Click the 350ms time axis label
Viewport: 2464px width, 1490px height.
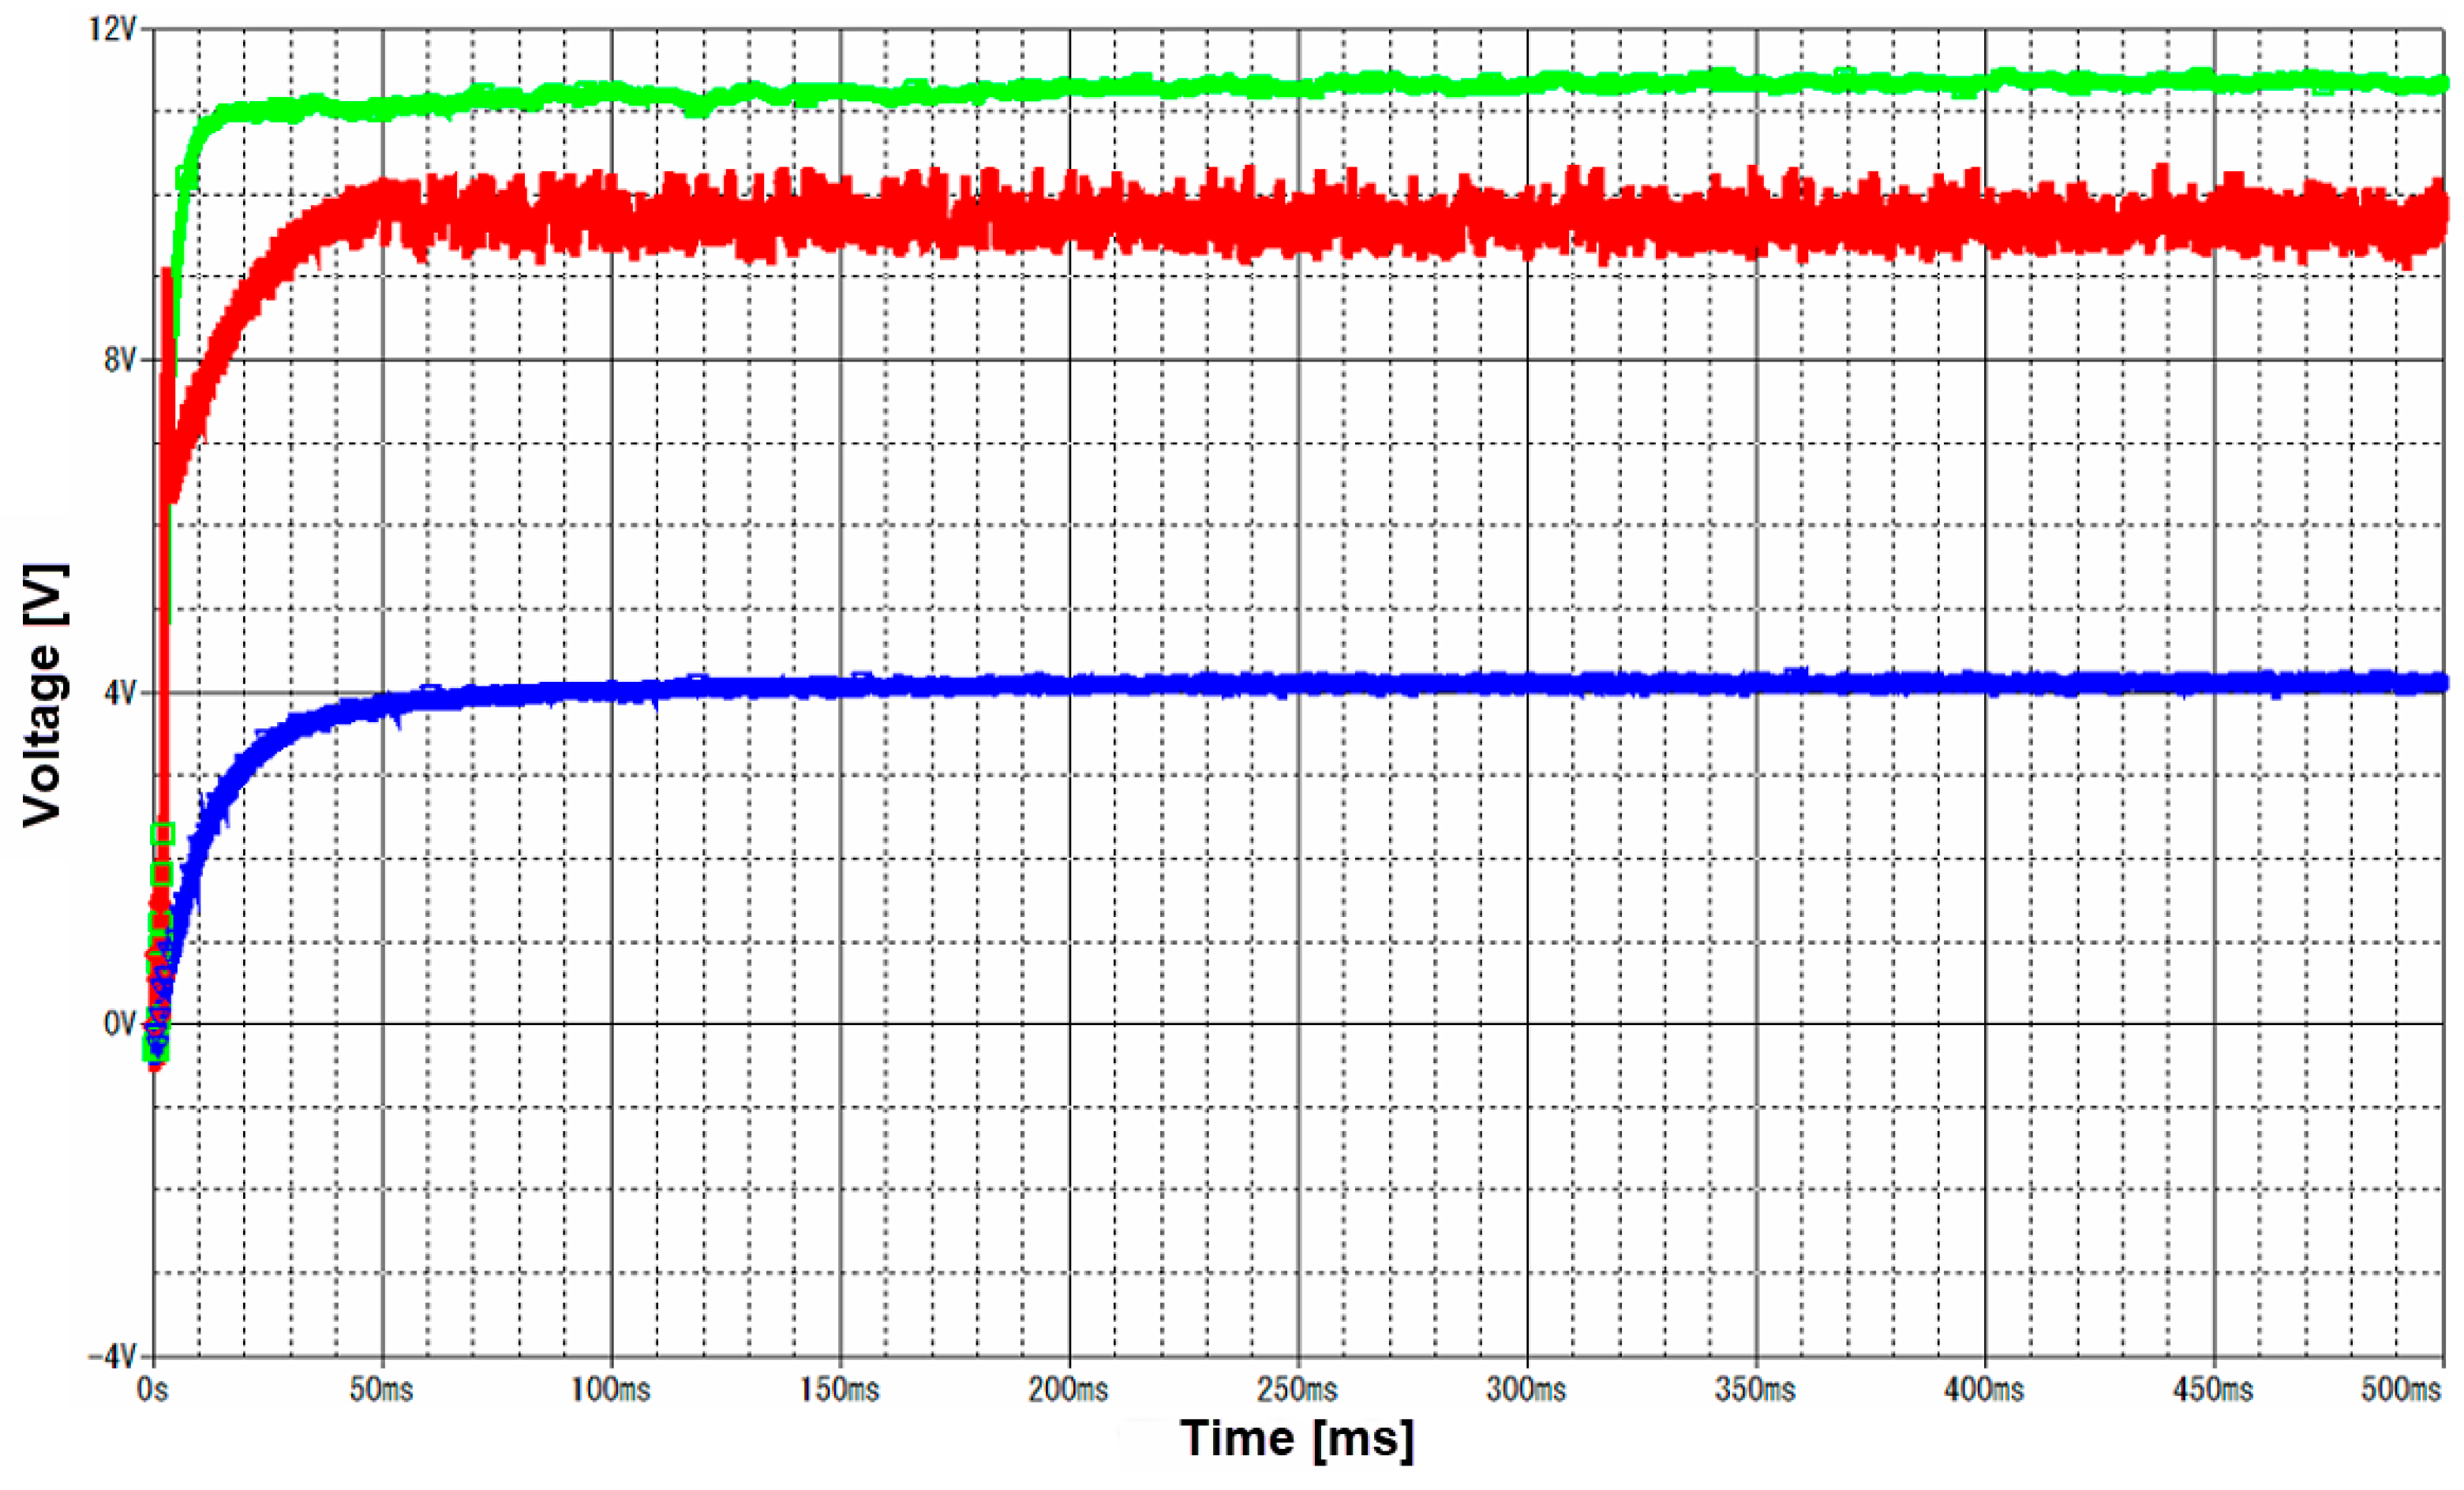tap(1755, 1390)
